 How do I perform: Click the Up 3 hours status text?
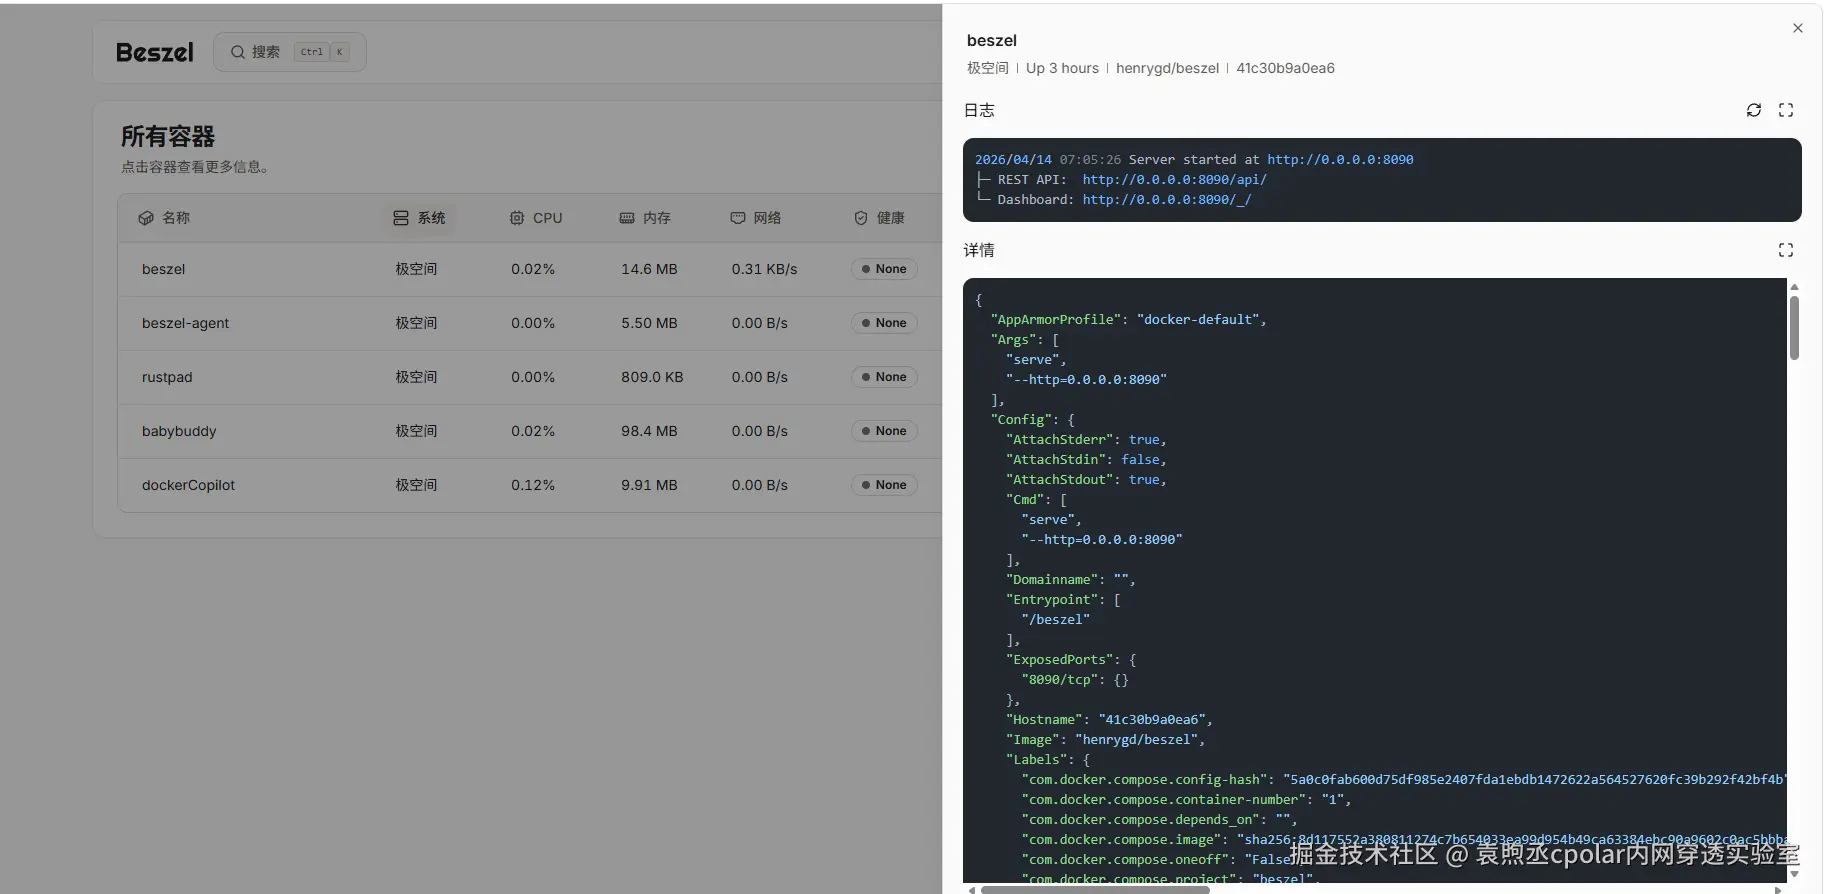(x=1062, y=68)
